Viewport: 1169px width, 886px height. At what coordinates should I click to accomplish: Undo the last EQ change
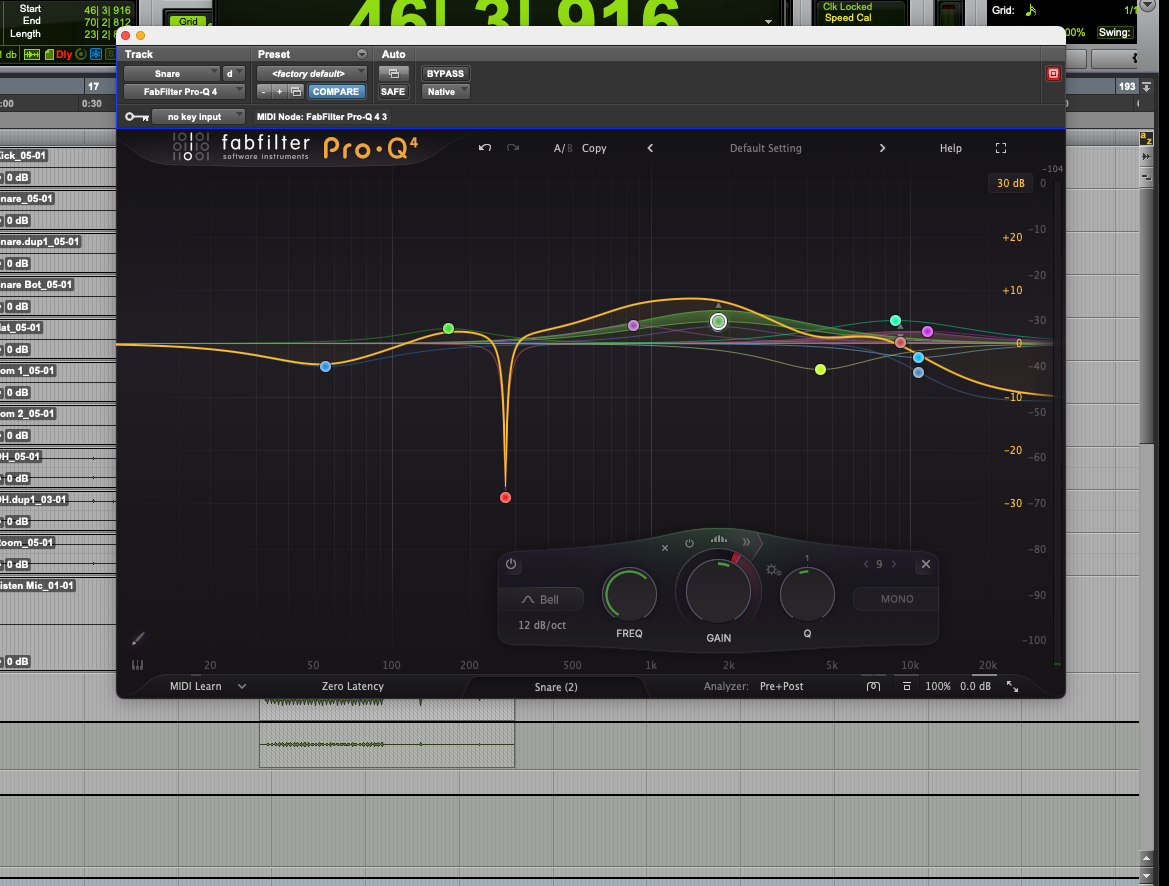point(485,148)
